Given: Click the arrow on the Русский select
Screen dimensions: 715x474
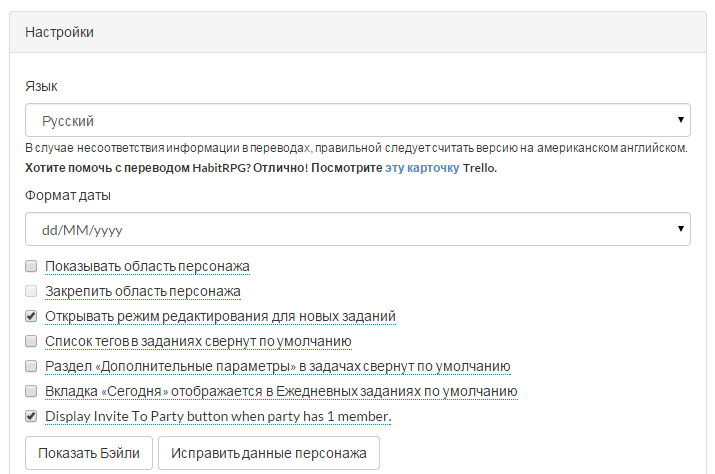Looking at the screenshot, I should 682,121.
